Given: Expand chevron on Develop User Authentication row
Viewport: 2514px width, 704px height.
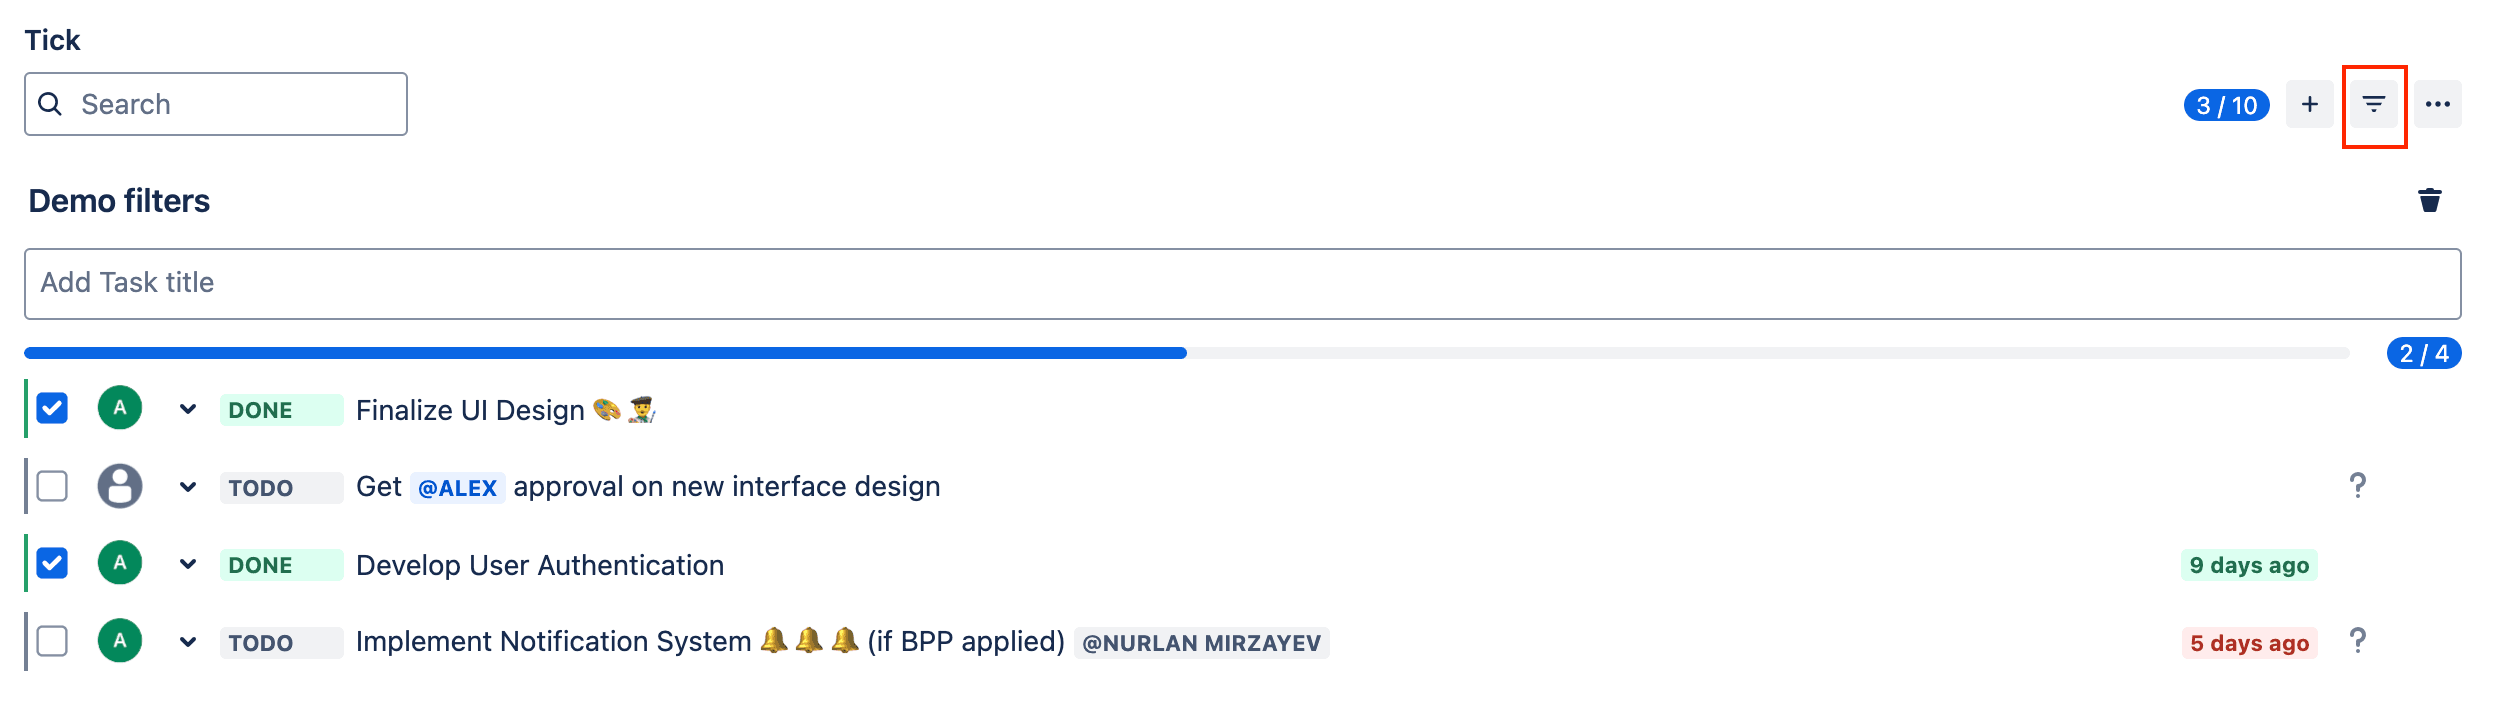Looking at the screenshot, I should (x=188, y=564).
